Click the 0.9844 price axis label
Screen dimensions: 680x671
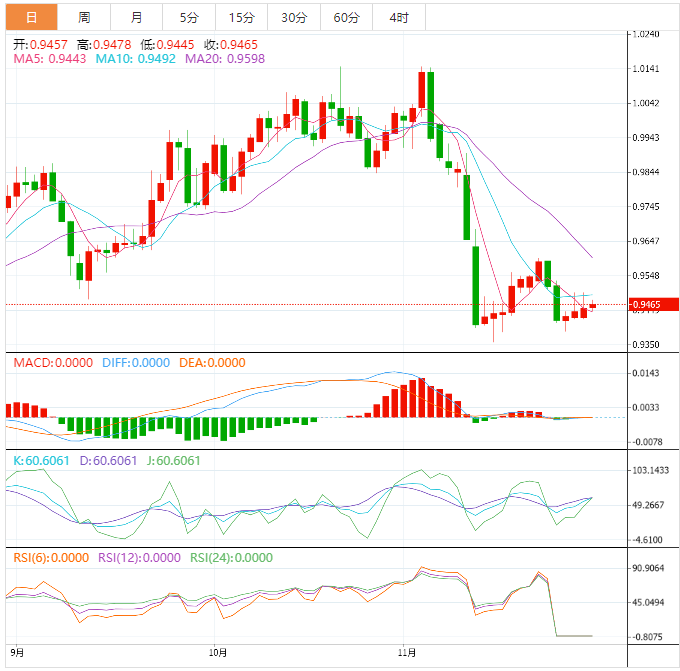tap(646, 172)
